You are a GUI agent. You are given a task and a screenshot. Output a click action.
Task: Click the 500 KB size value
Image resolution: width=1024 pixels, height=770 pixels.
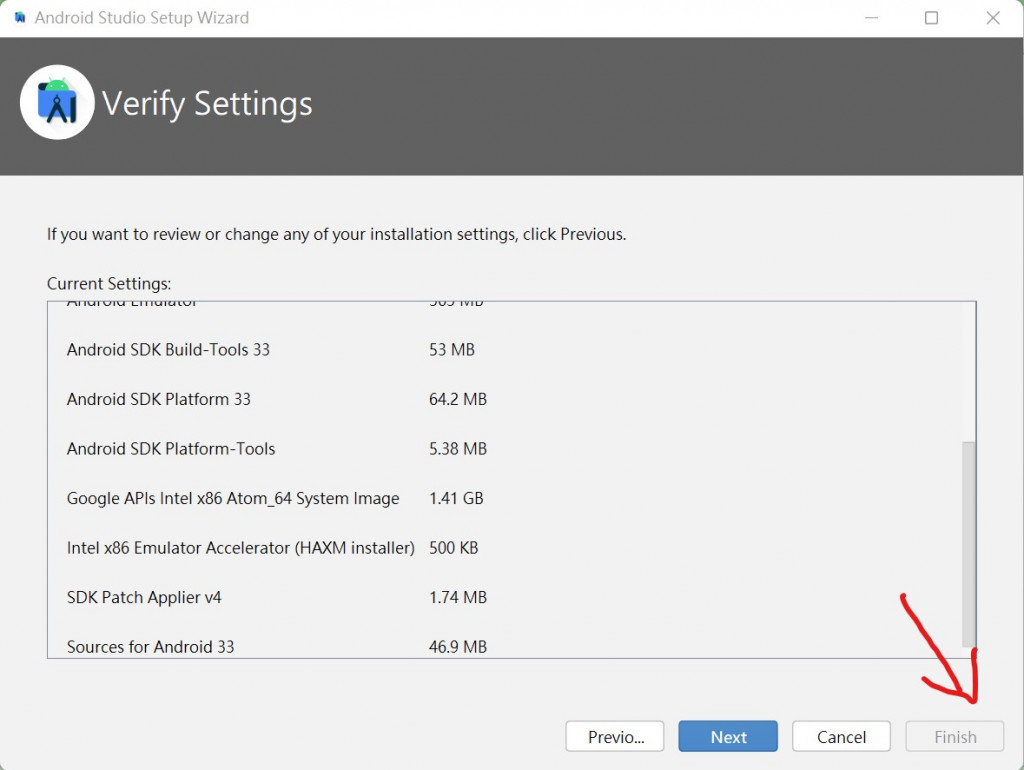coord(454,548)
